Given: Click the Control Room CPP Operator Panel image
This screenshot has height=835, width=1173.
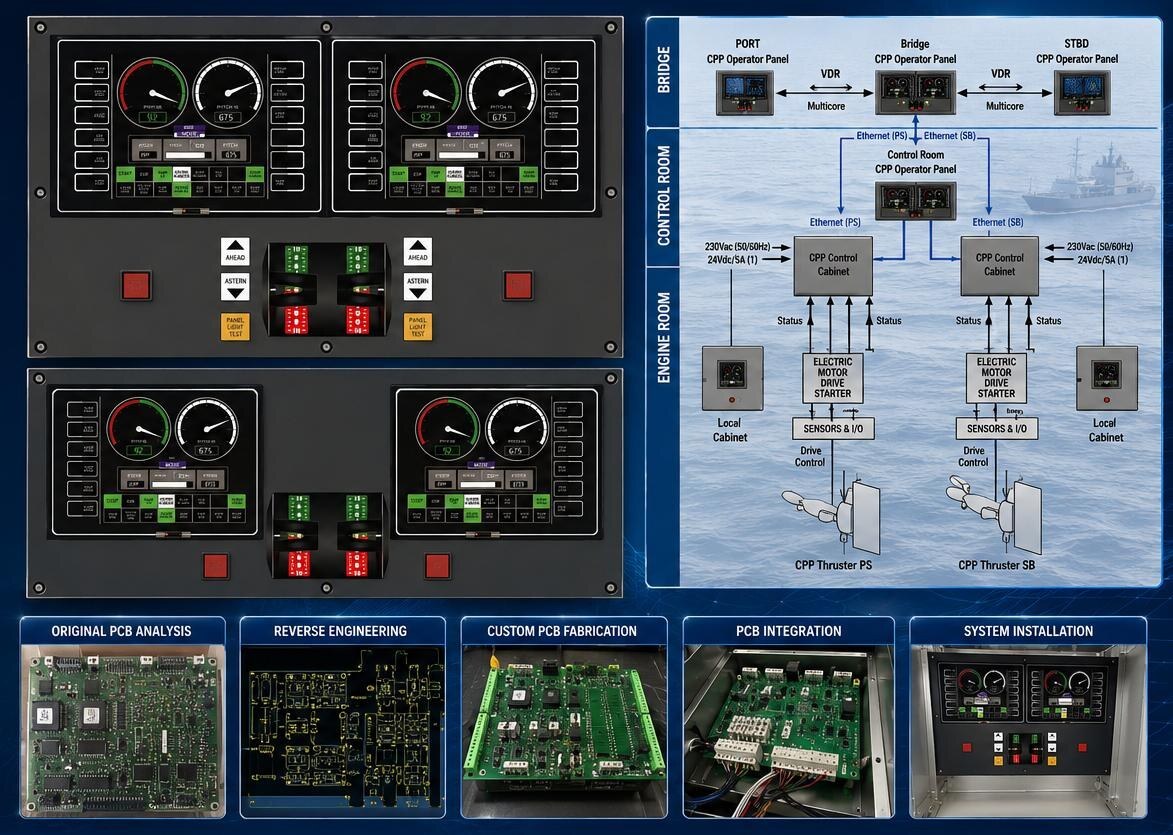Looking at the screenshot, I should (916, 199).
